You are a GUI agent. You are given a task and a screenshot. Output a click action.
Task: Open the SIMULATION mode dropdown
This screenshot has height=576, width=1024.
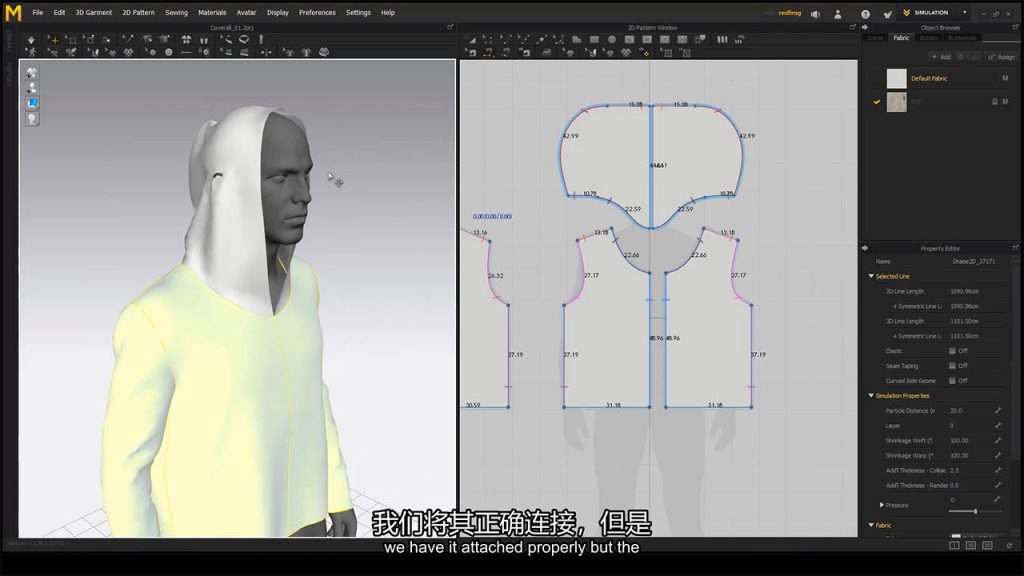[x=965, y=12]
